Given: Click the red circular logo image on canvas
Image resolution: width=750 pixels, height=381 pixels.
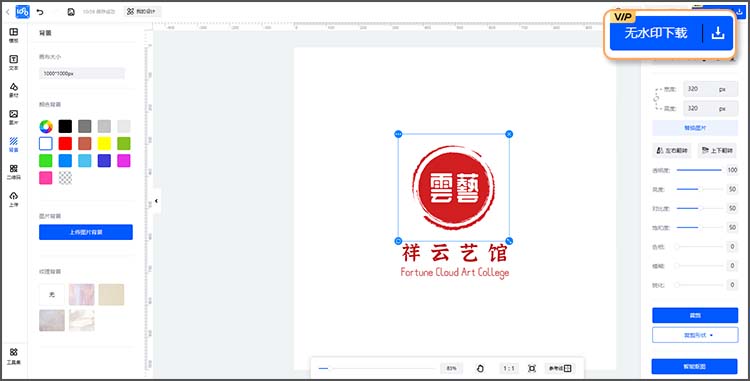Looking at the screenshot, I should pyautogui.click(x=453, y=187).
